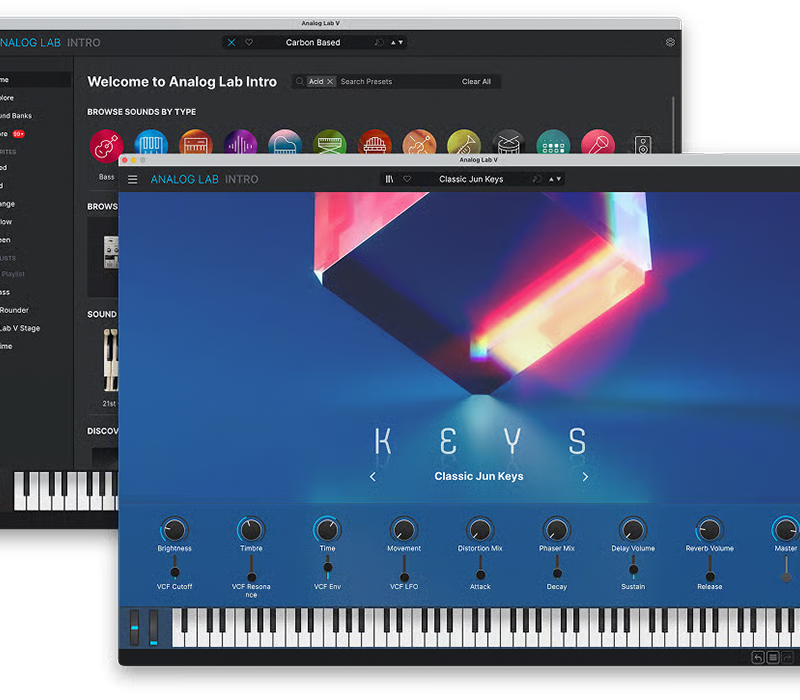The image size is (800, 700).
Task: Select the blue Keys sound type icon
Action: [x=151, y=142]
